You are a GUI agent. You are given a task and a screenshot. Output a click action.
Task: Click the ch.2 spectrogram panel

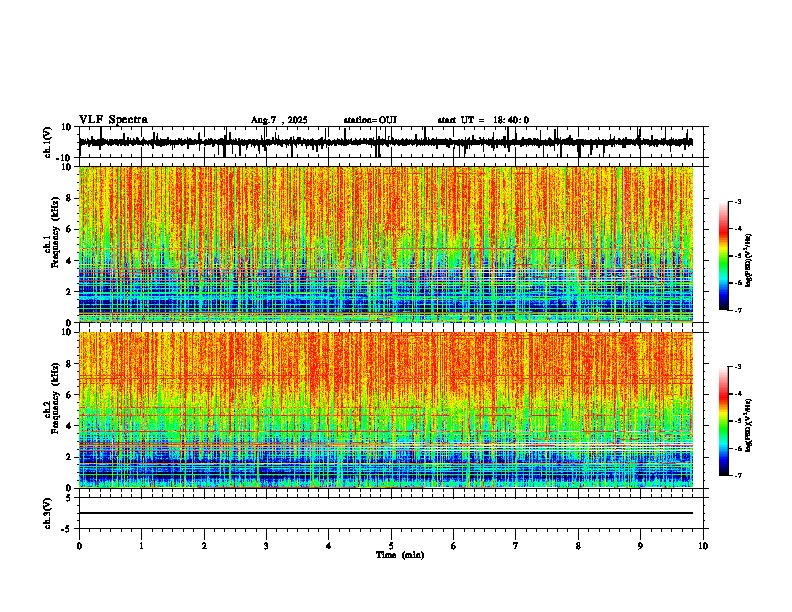385,410
